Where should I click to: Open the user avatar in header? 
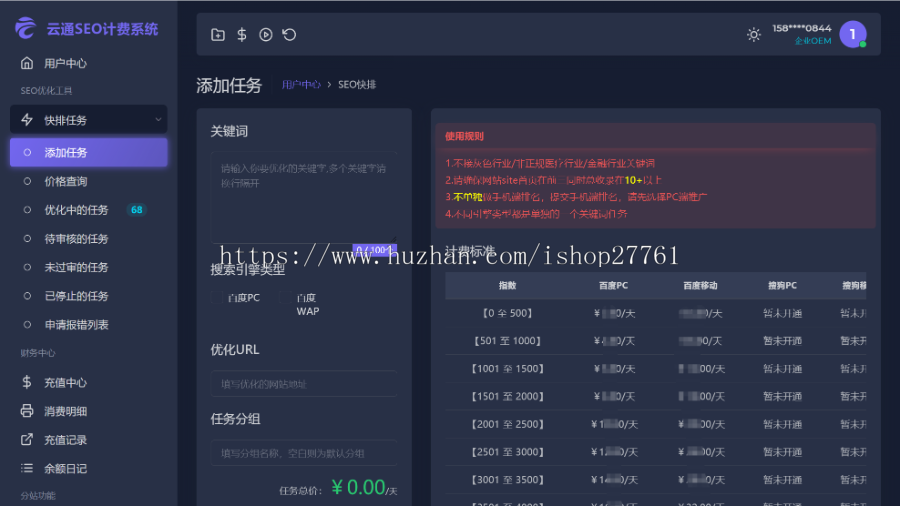(853, 34)
